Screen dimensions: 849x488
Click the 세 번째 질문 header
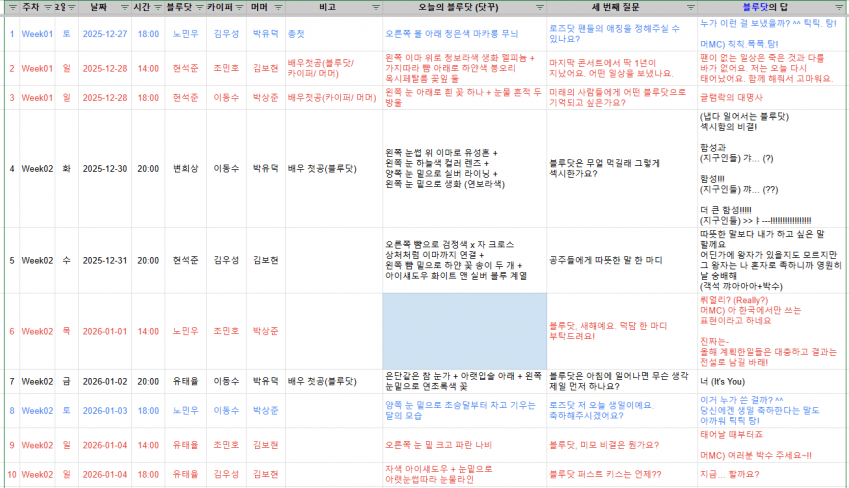point(616,8)
